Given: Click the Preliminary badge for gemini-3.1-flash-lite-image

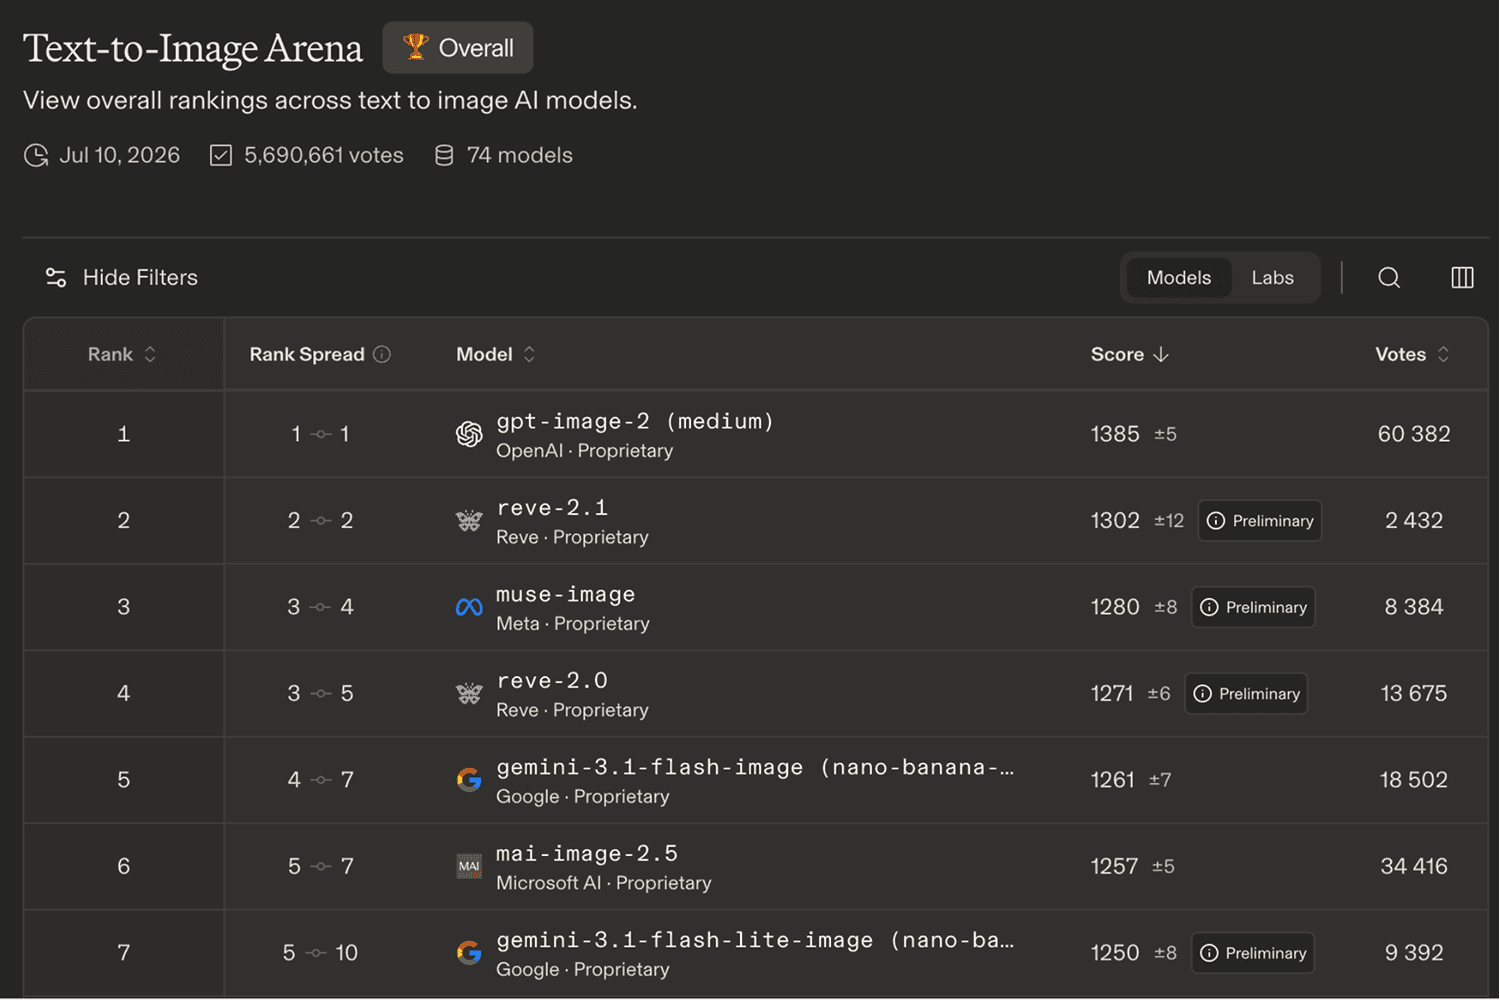Looking at the screenshot, I should point(1253,953).
